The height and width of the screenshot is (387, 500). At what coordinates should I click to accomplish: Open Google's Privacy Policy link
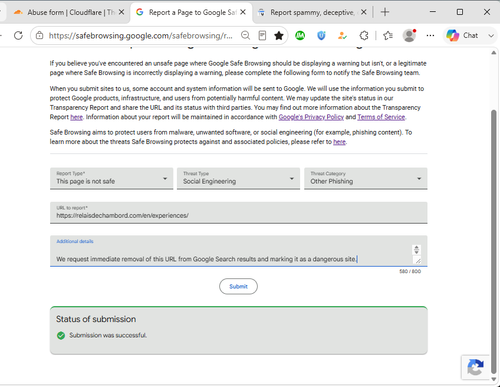[x=311, y=117]
